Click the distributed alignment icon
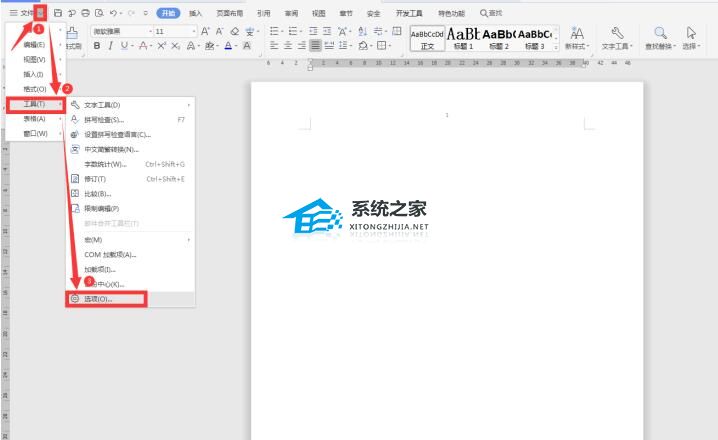718x440 pixels. pyautogui.click(x=329, y=46)
